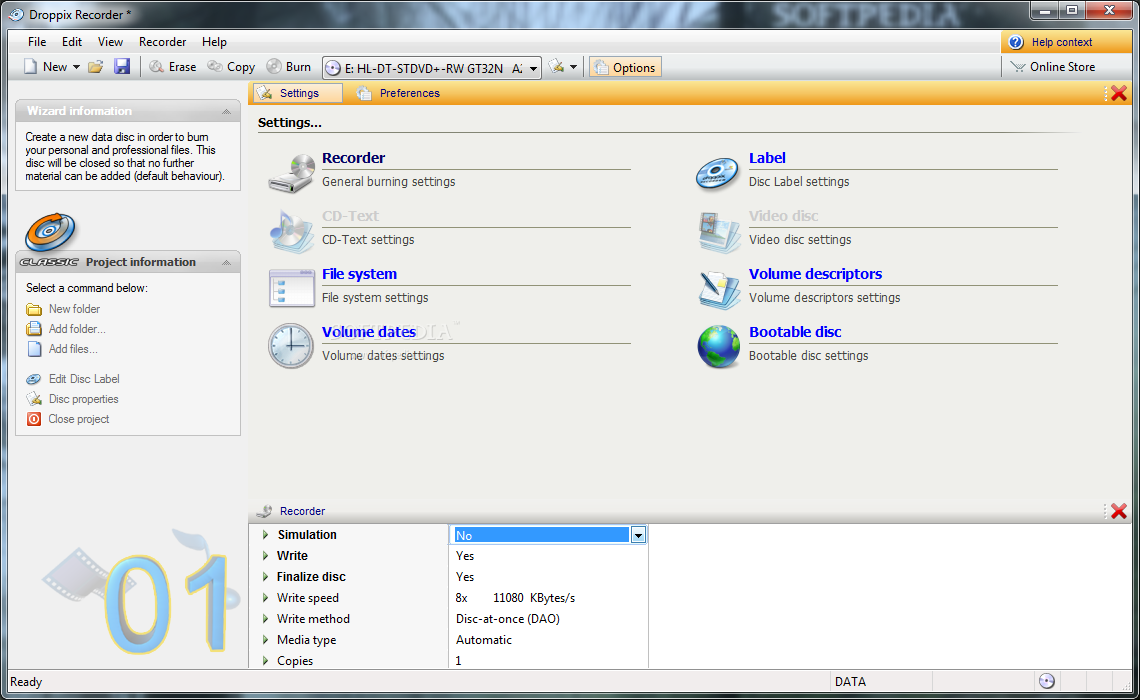Open Help context button
This screenshot has height=700, width=1140.
[x=1066, y=42]
